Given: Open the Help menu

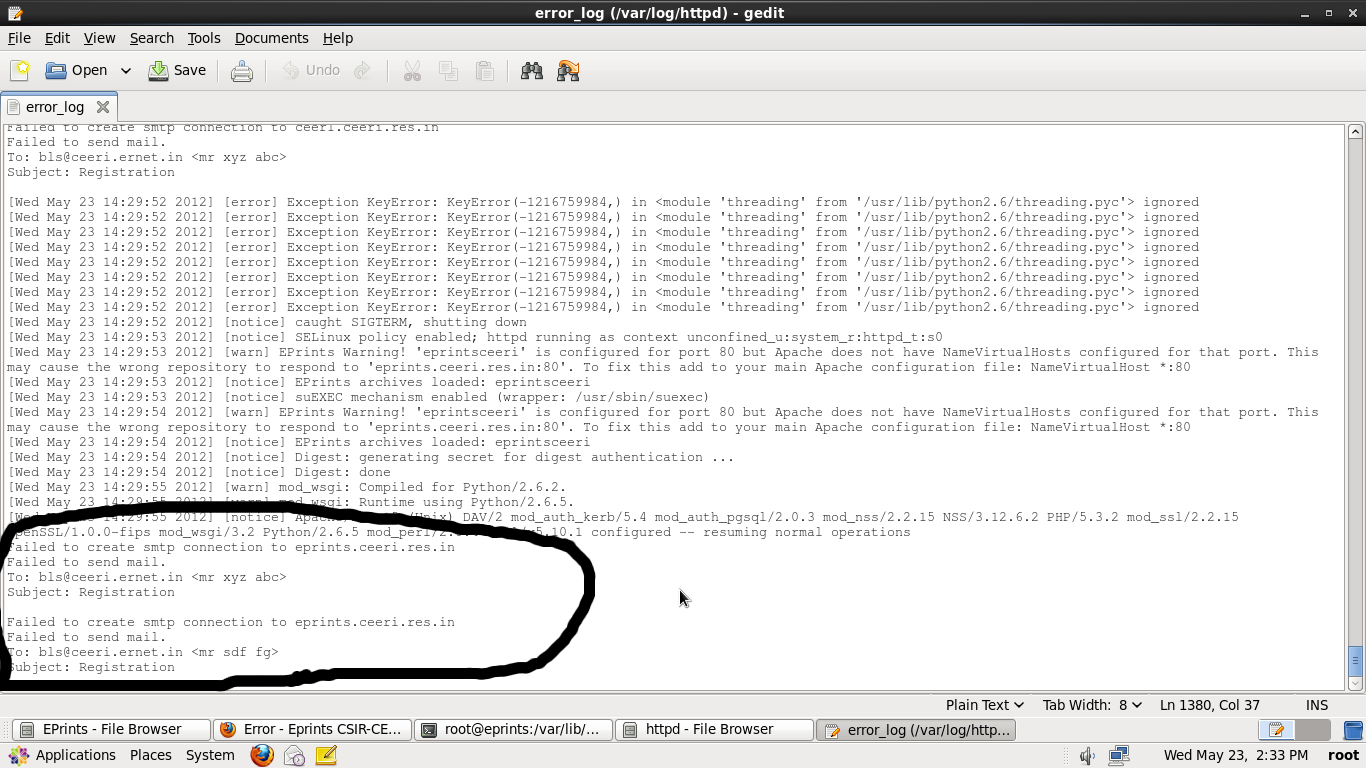Looking at the screenshot, I should (338, 38).
